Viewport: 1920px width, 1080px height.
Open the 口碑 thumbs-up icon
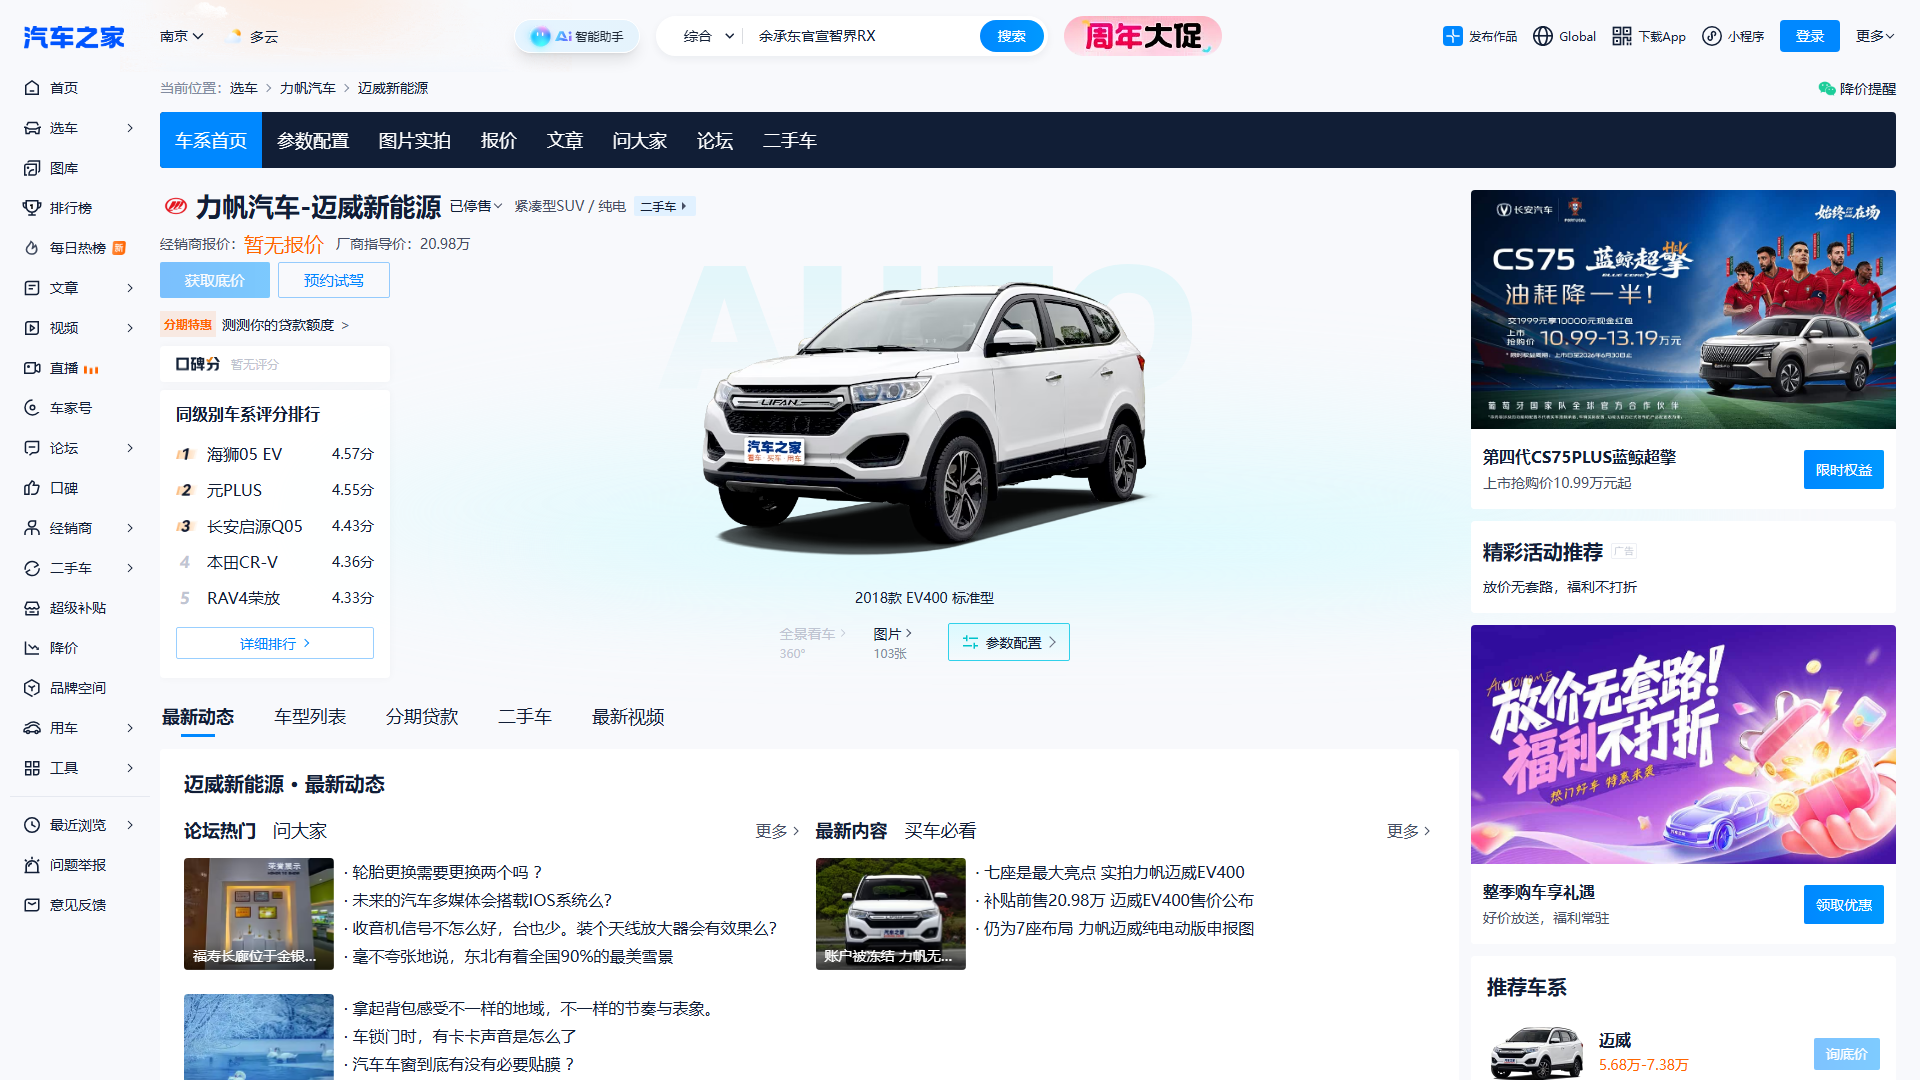[x=32, y=488]
